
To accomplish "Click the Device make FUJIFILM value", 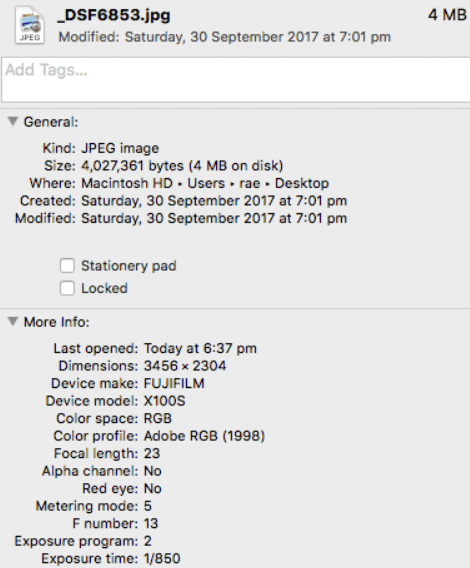I will [x=174, y=383].
